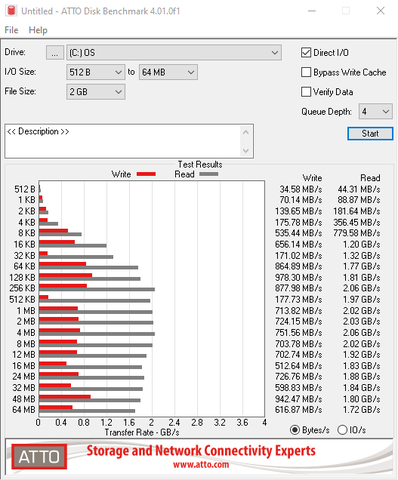
Task: Click the ATTO Disk Benchmark title bar icon
Action: (x=11, y=11)
